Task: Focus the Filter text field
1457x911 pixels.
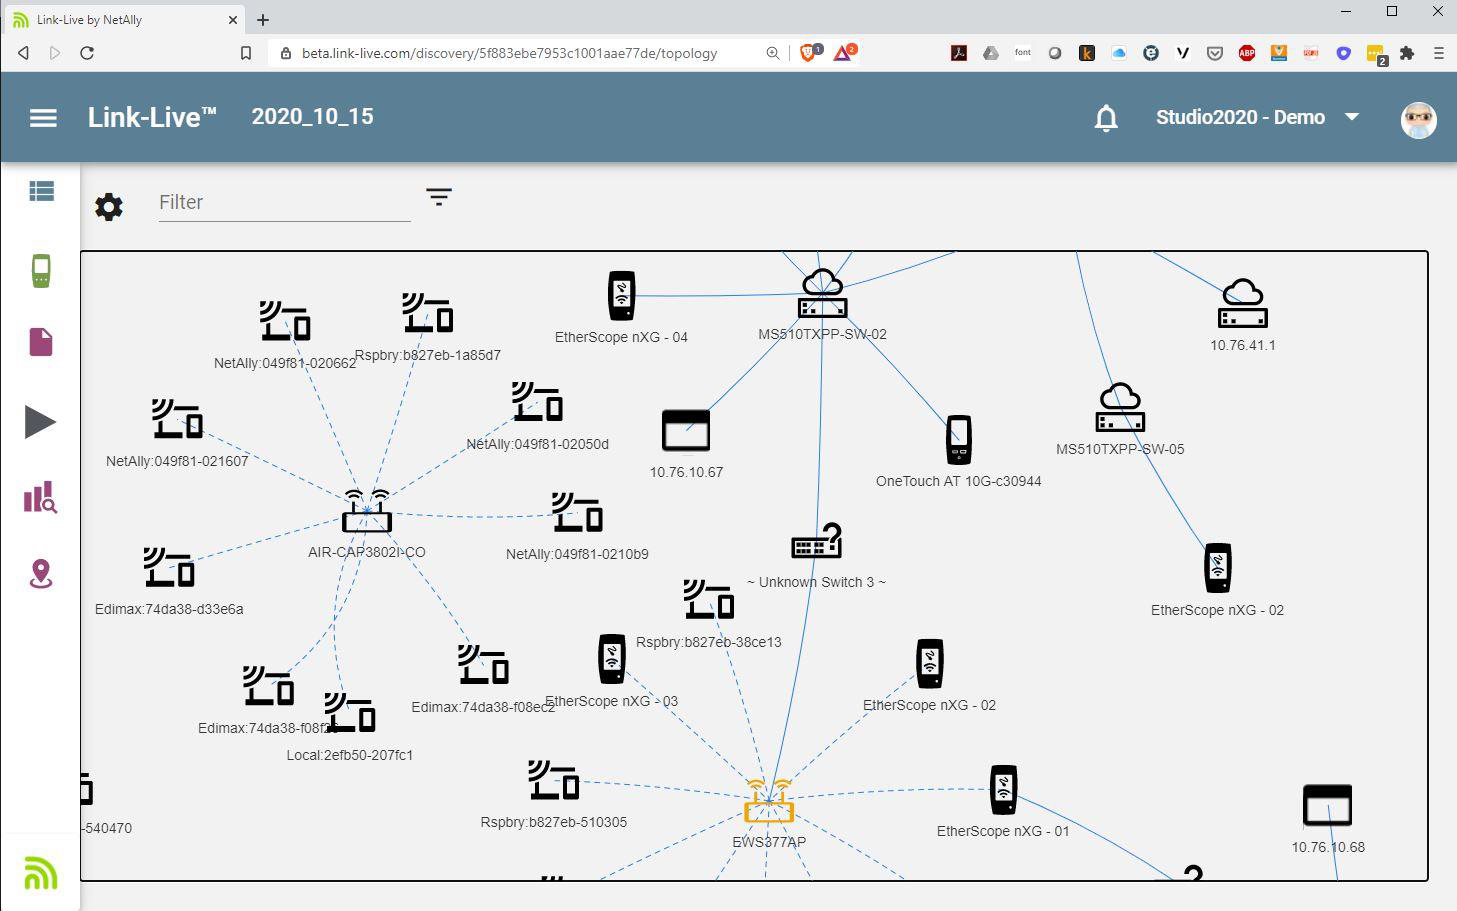Action: click(x=284, y=202)
